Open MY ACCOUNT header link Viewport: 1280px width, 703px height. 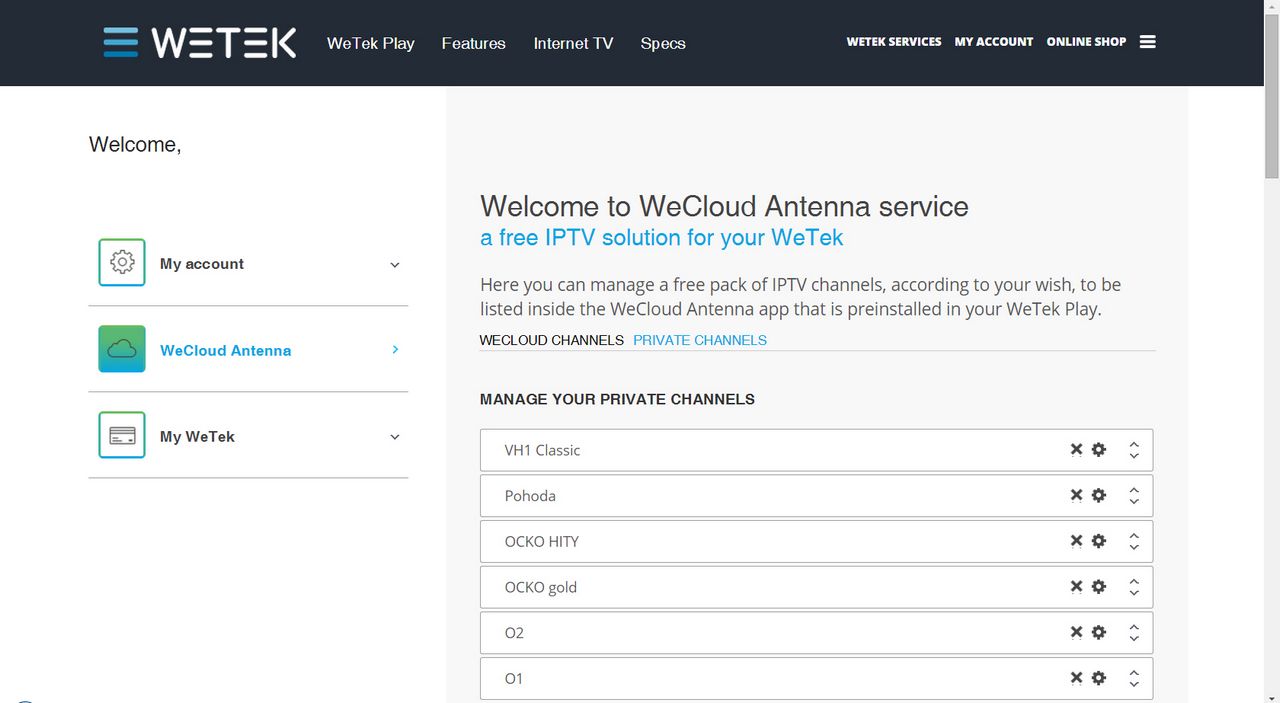[x=994, y=42]
